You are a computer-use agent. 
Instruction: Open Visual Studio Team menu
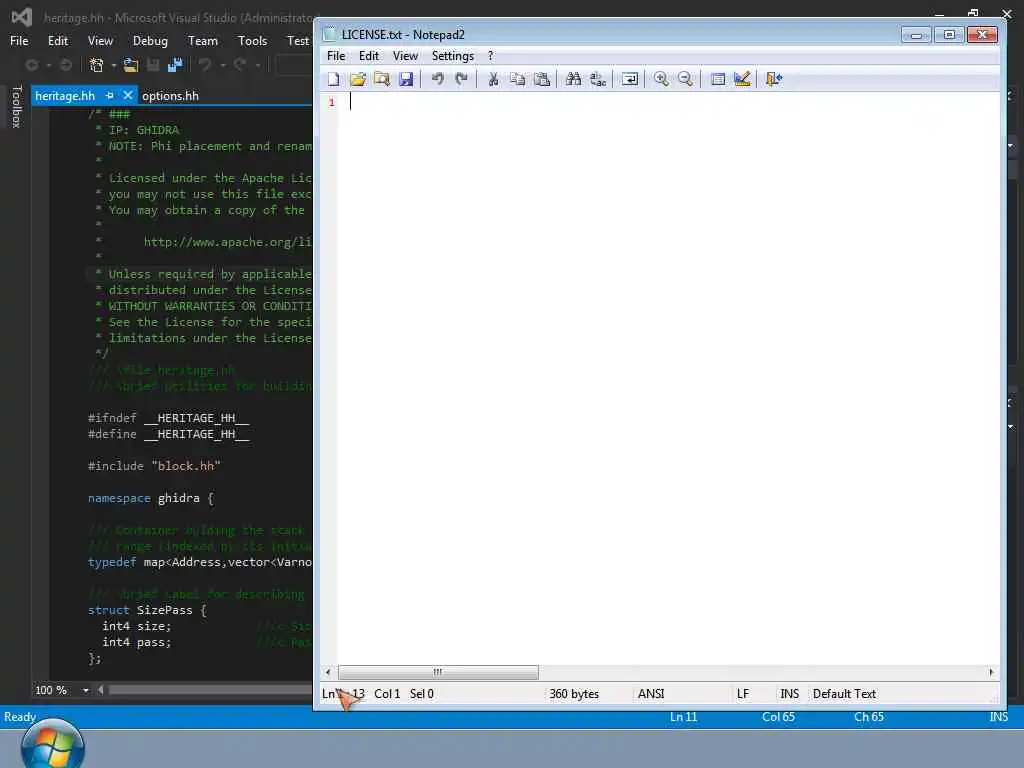pos(202,40)
